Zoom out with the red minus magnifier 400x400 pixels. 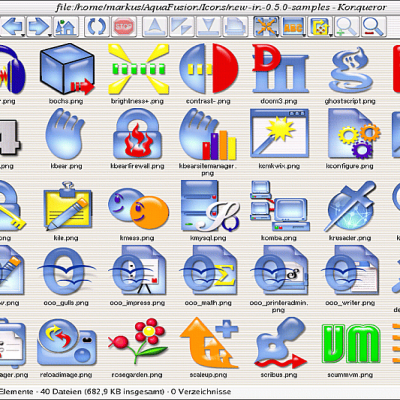373,26
